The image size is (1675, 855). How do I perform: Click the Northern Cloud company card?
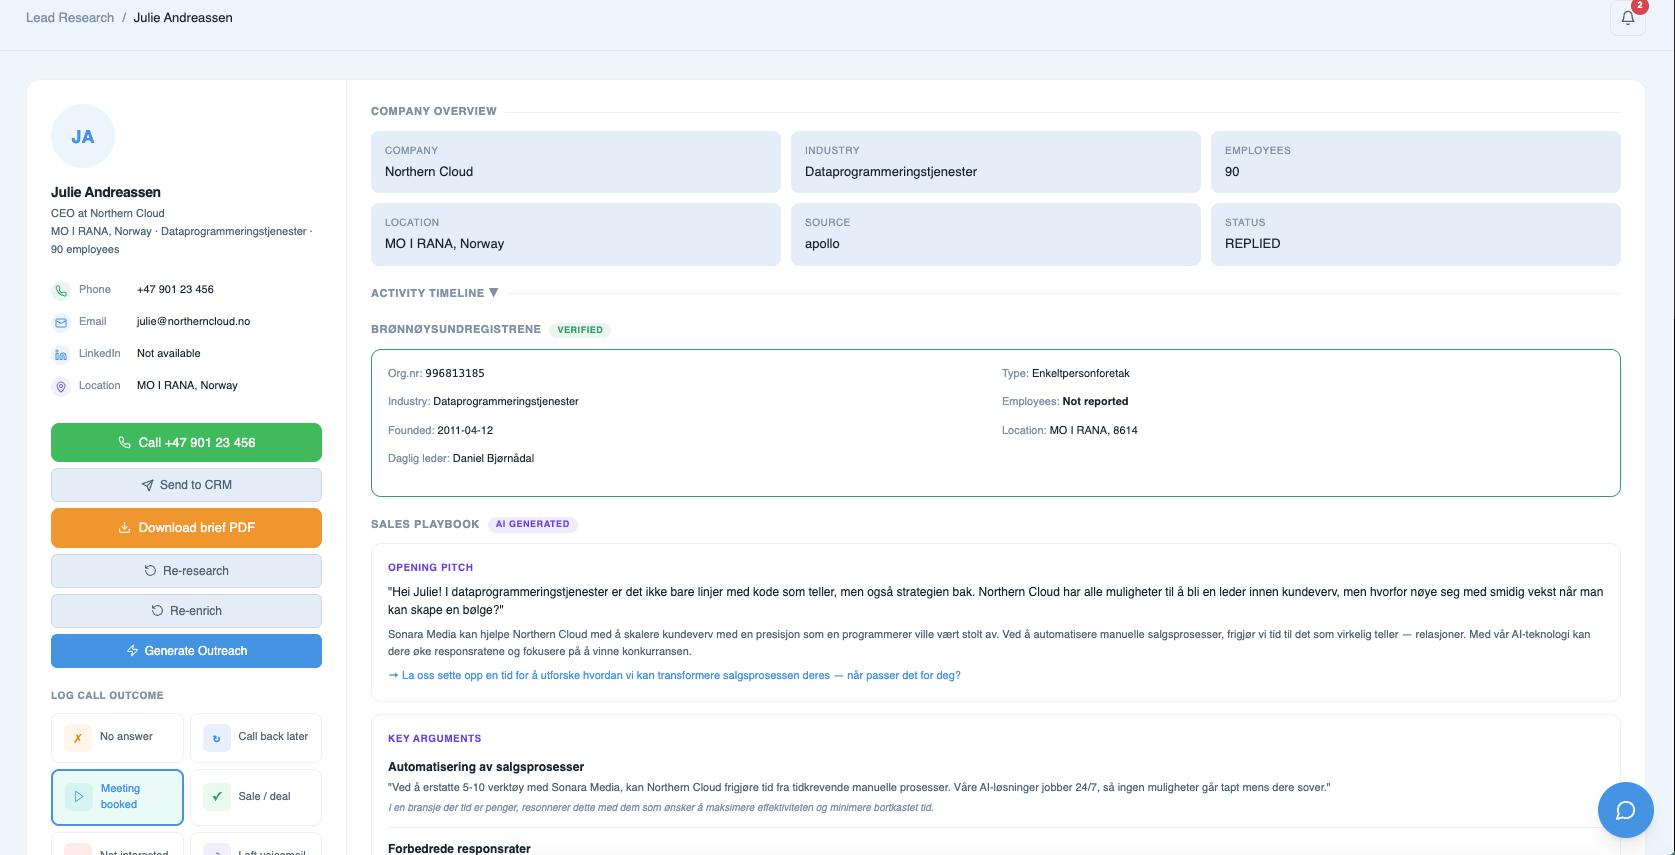(x=576, y=162)
